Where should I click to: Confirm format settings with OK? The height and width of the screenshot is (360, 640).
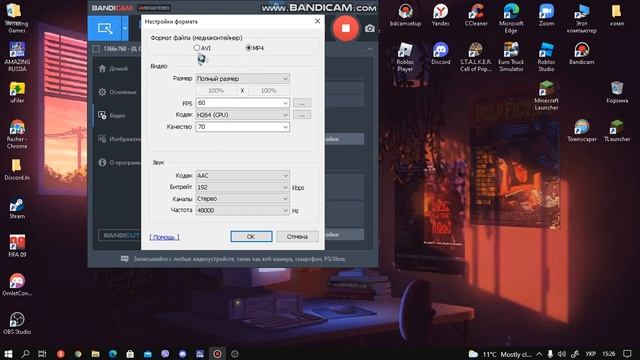click(x=251, y=236)
